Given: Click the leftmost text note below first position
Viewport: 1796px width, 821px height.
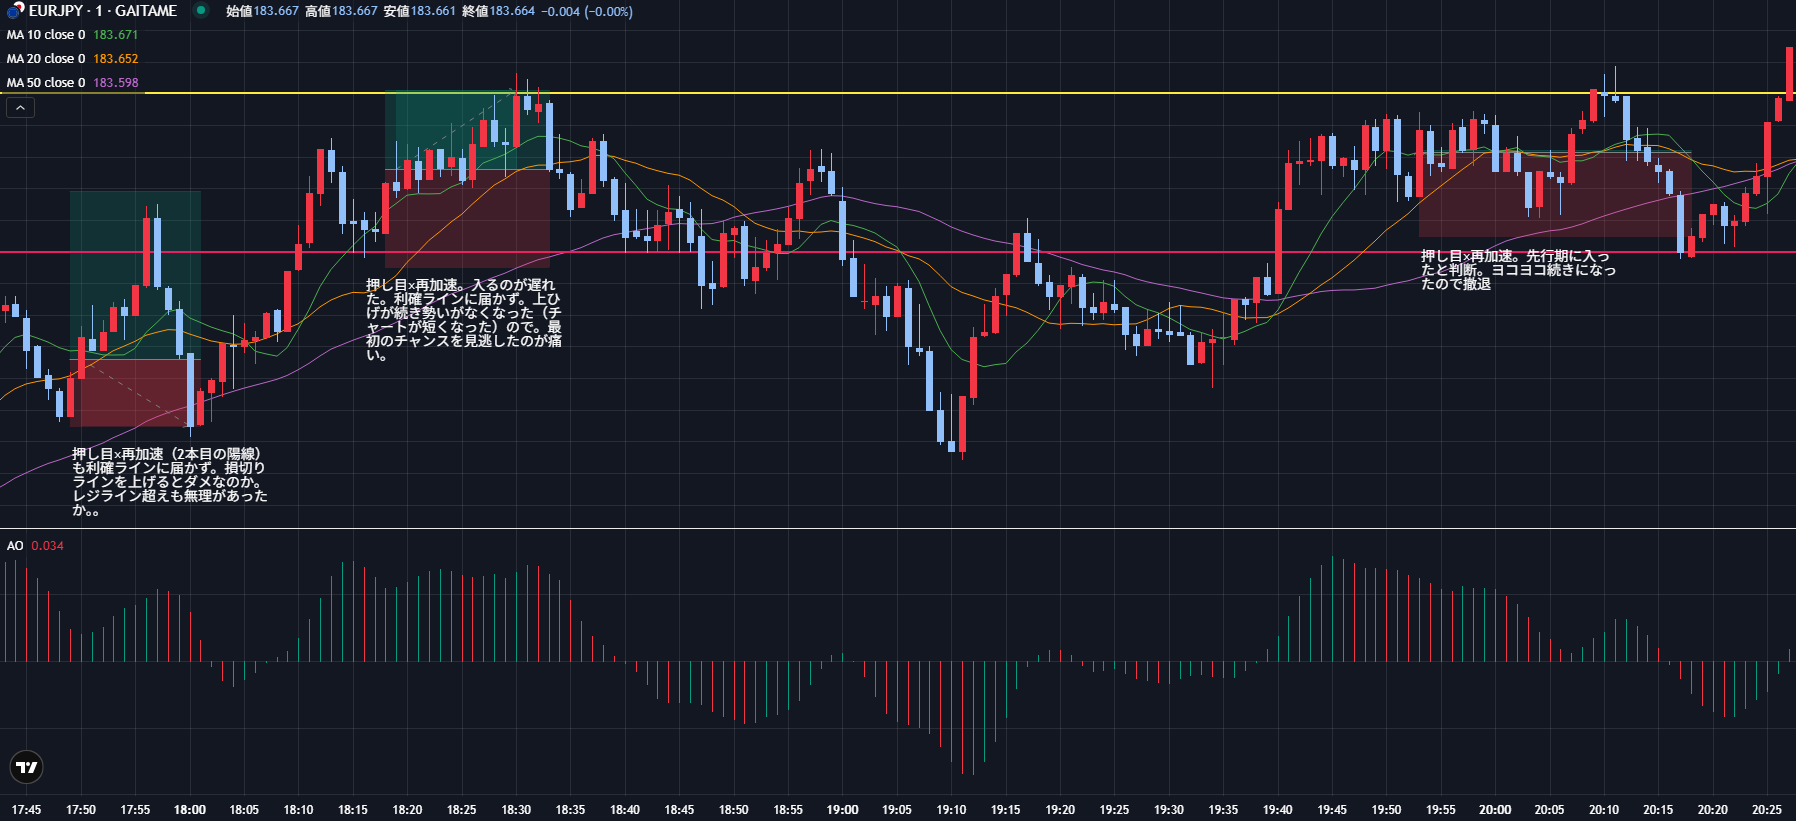Looking at the screenshot, I should (x=169, y=482).
